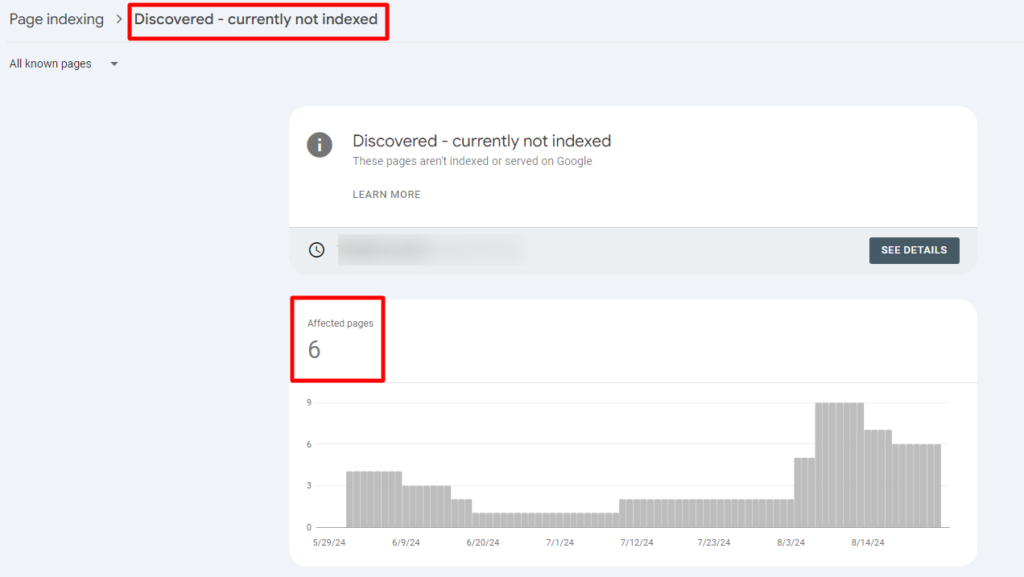This screenshot has width=1024, height=577.
Task: Open the All known pages dropdown
Action: [x=63, y=64]
